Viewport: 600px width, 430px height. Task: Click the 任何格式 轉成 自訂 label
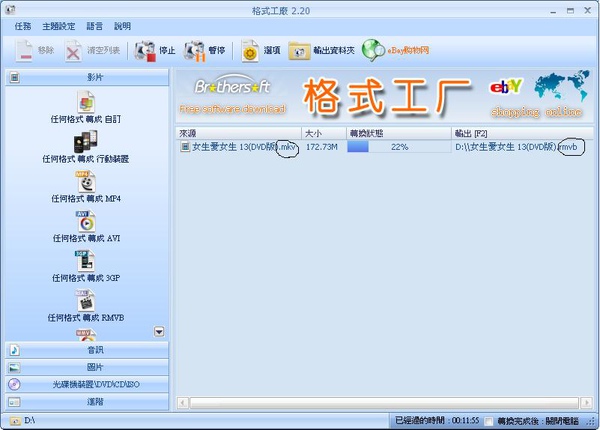coord(86,119)
